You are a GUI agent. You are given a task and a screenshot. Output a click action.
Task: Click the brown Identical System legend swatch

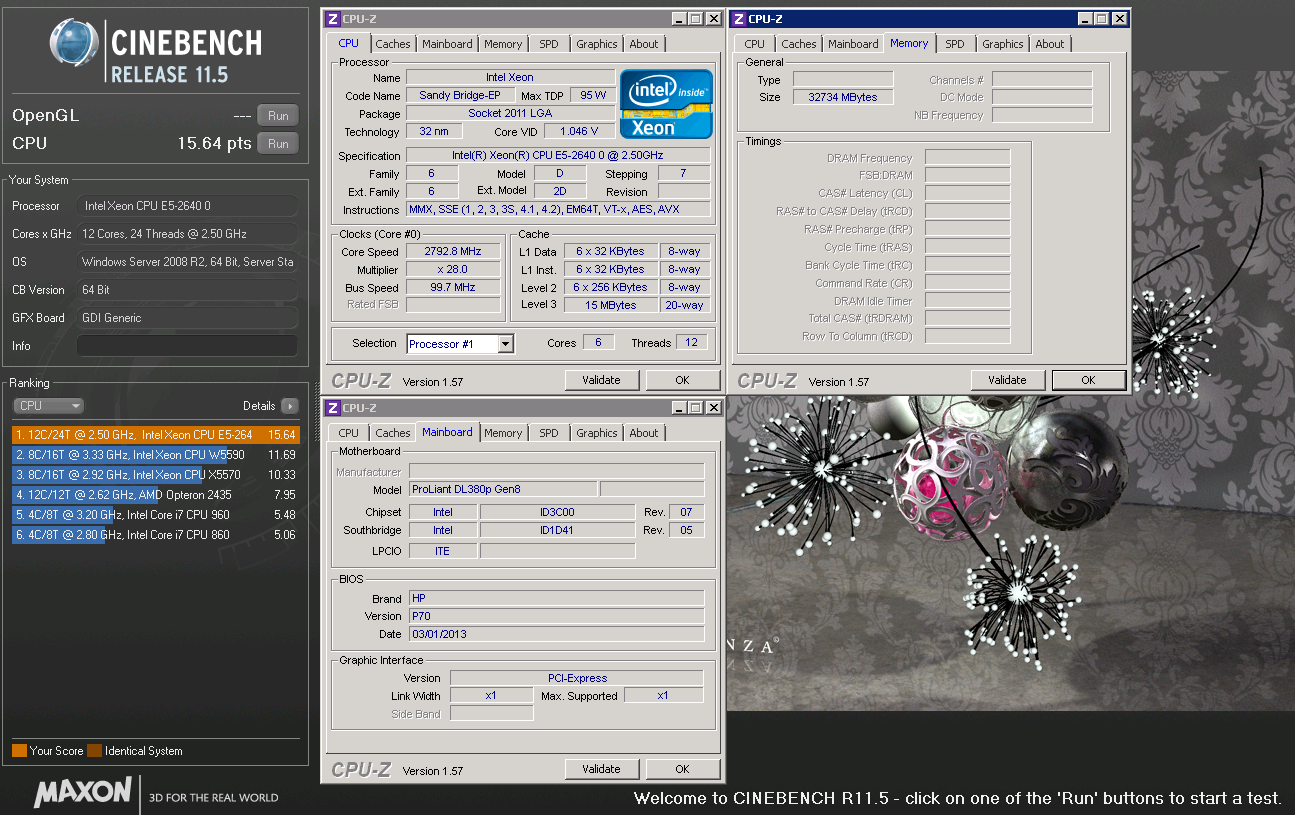94,751
